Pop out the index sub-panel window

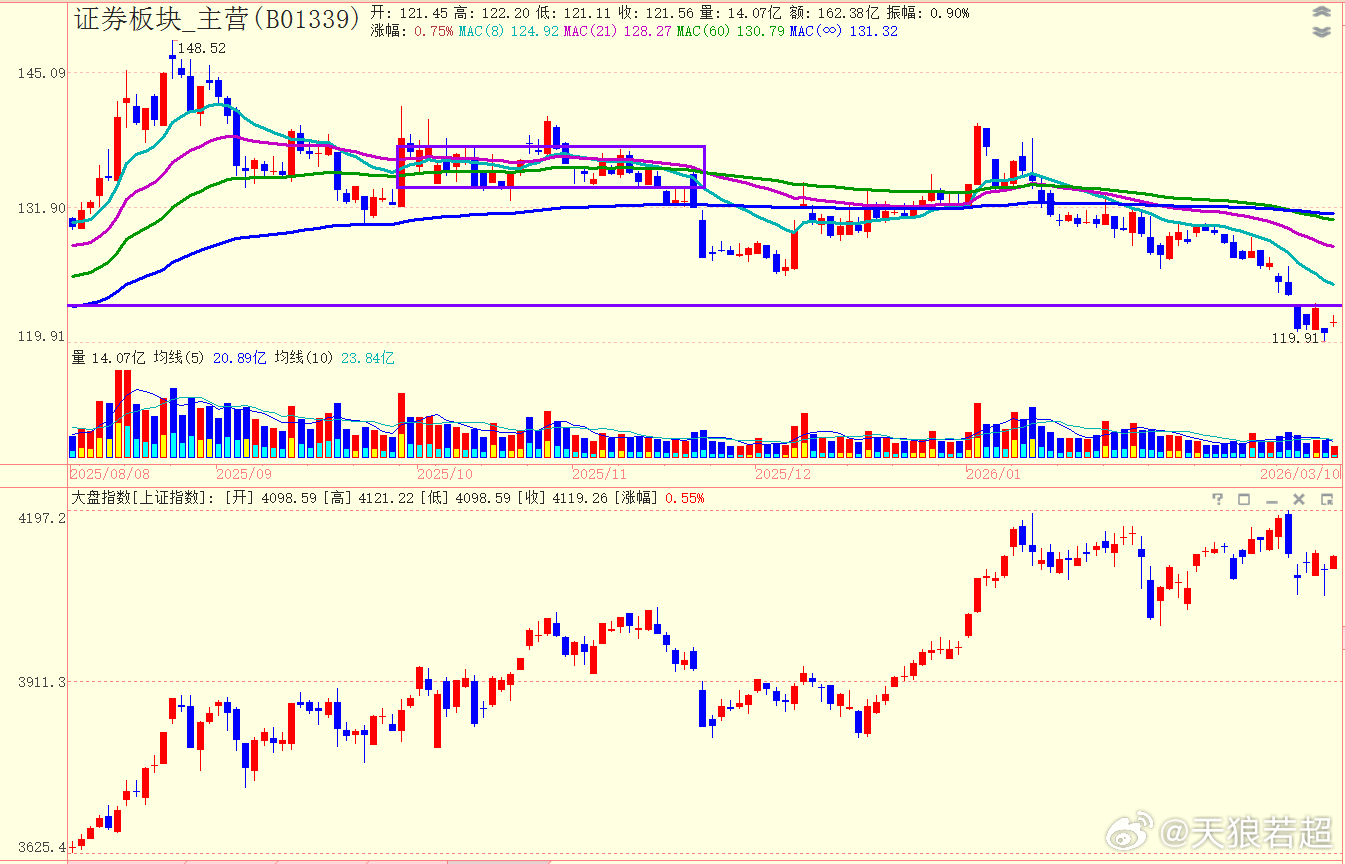[x=1326, y=499]
